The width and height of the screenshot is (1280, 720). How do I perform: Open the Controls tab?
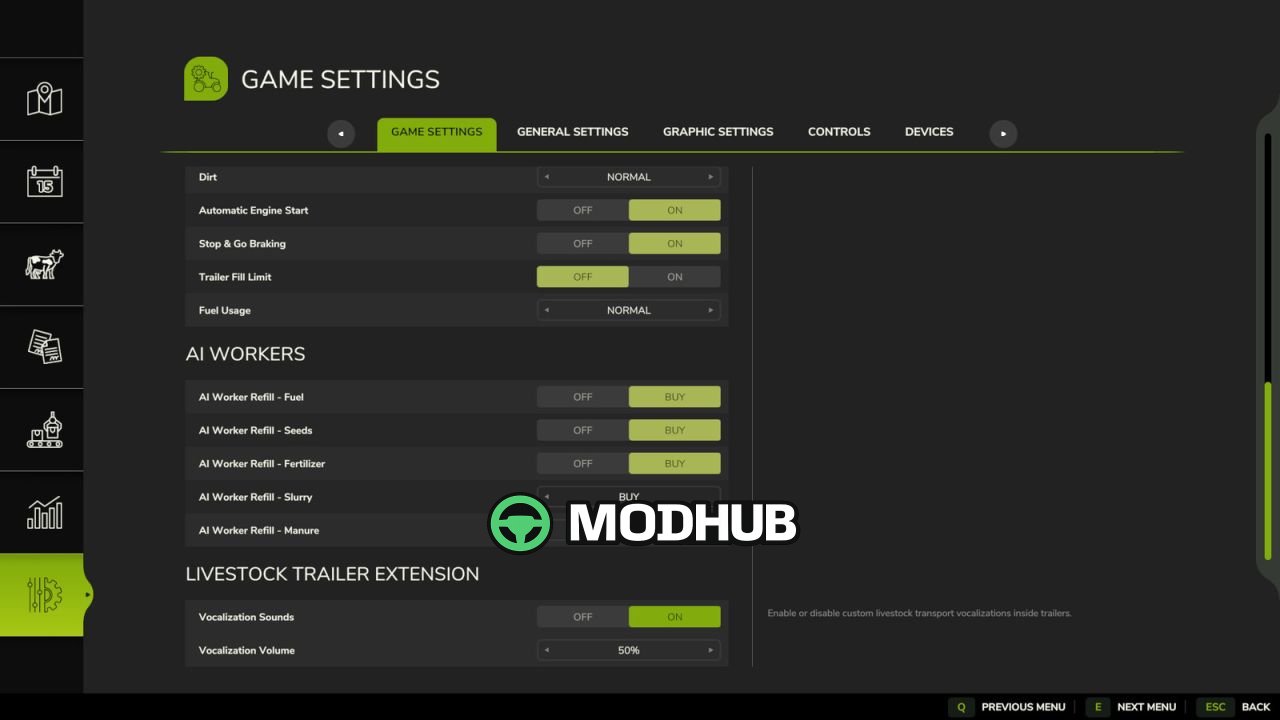tap(839, 132)
